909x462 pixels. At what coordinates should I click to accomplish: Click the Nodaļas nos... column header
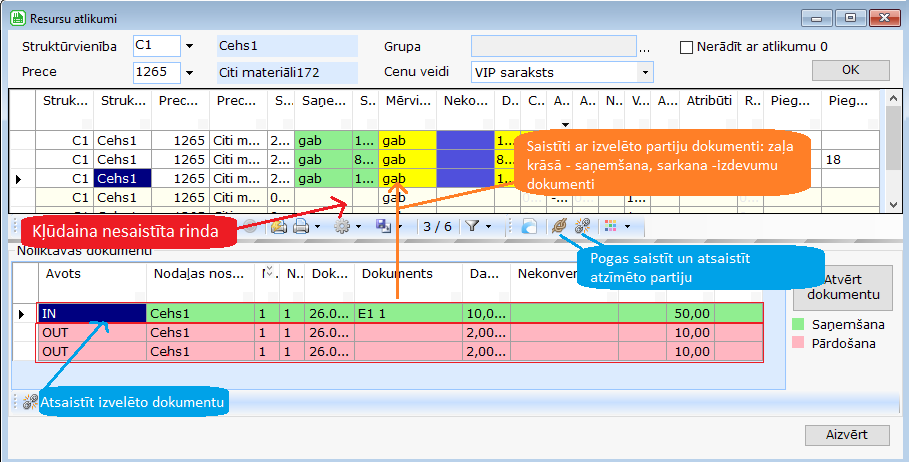pyautogui.click(x=201, y=274)
